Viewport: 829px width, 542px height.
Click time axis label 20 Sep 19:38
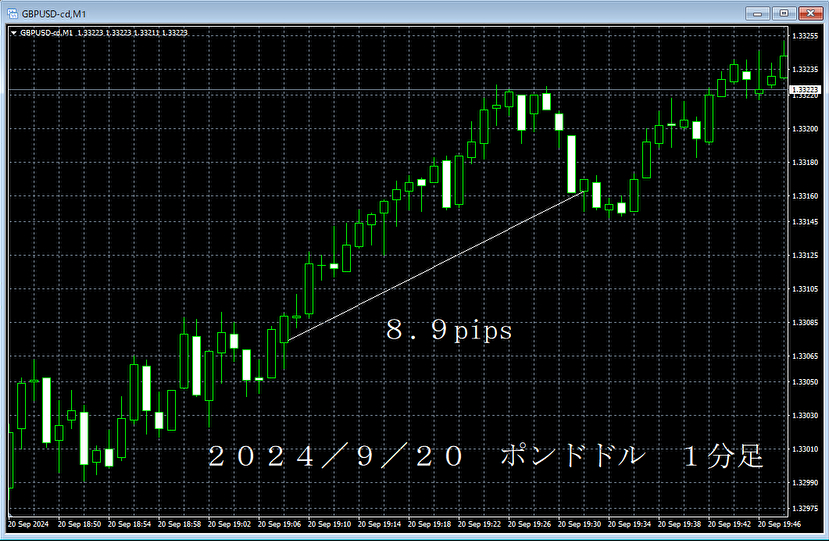click(x=680, y=525)
